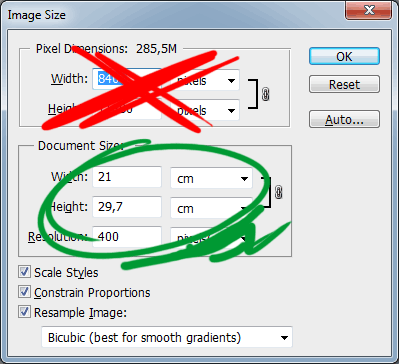Image resolution: width=399 pixels, height=364 pixels.
Task: Click the Resolution field showing 400
Action: pos(127,237)
